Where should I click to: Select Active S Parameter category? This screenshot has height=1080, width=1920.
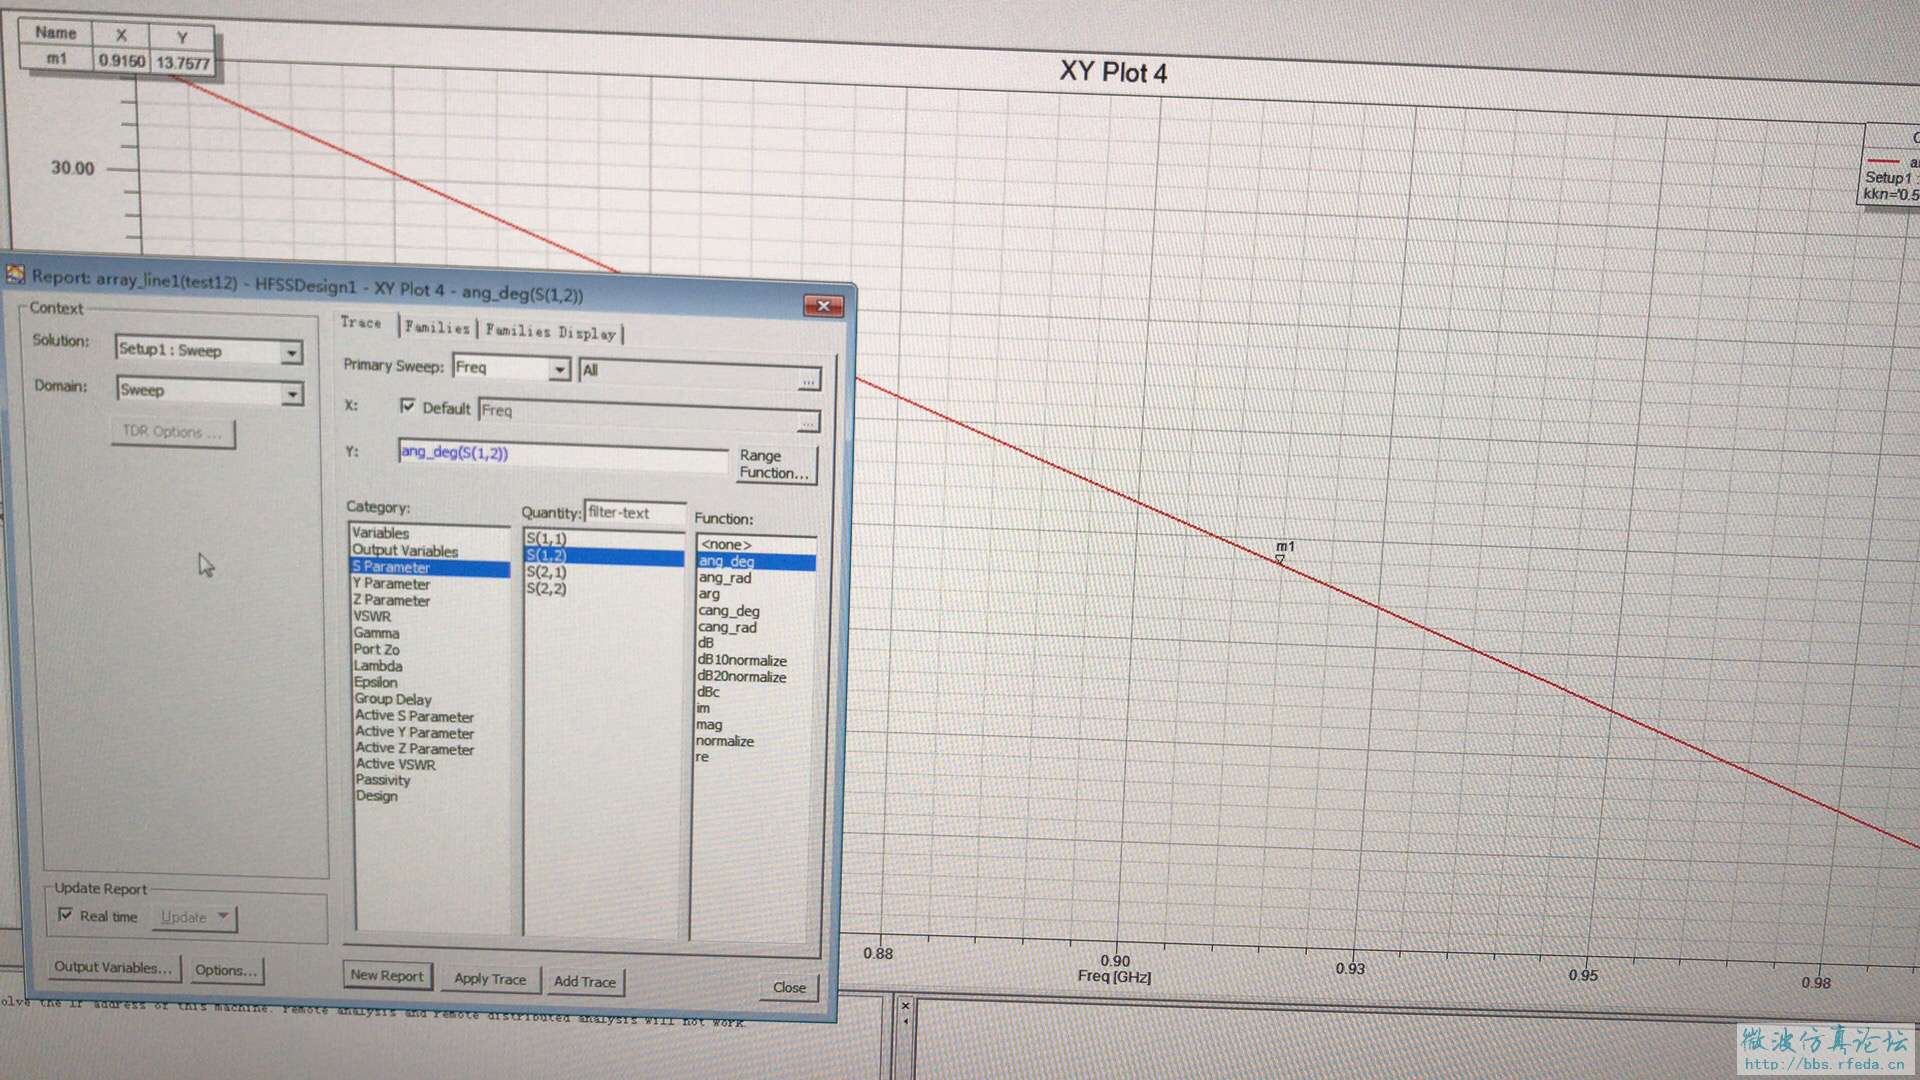coord(414,716)
